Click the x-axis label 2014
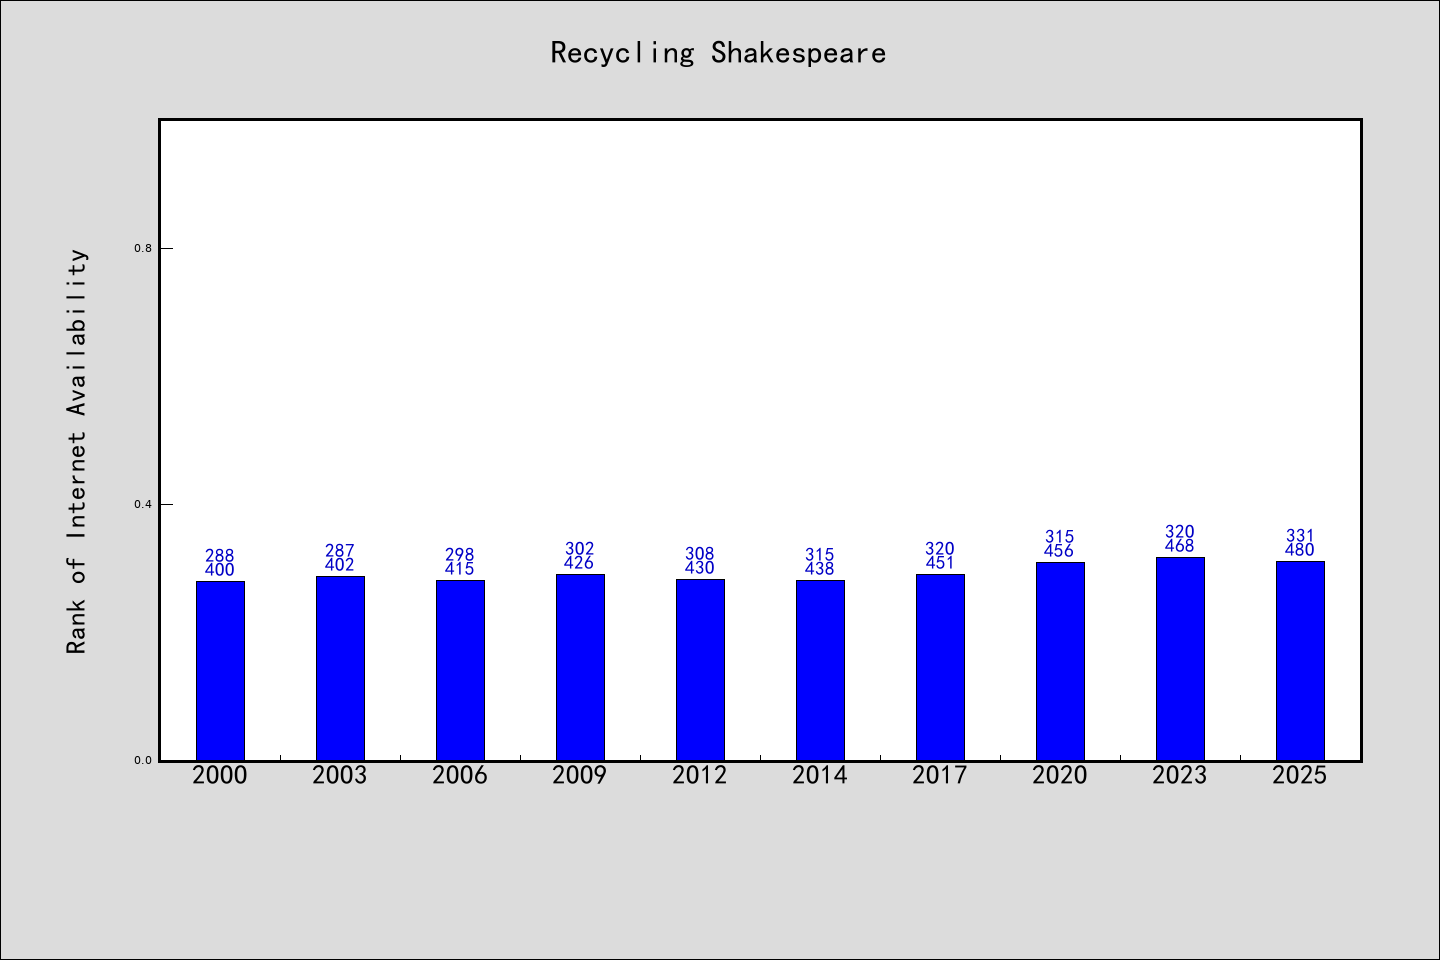The image size is (1440, 960). click(x=820, y=775)
